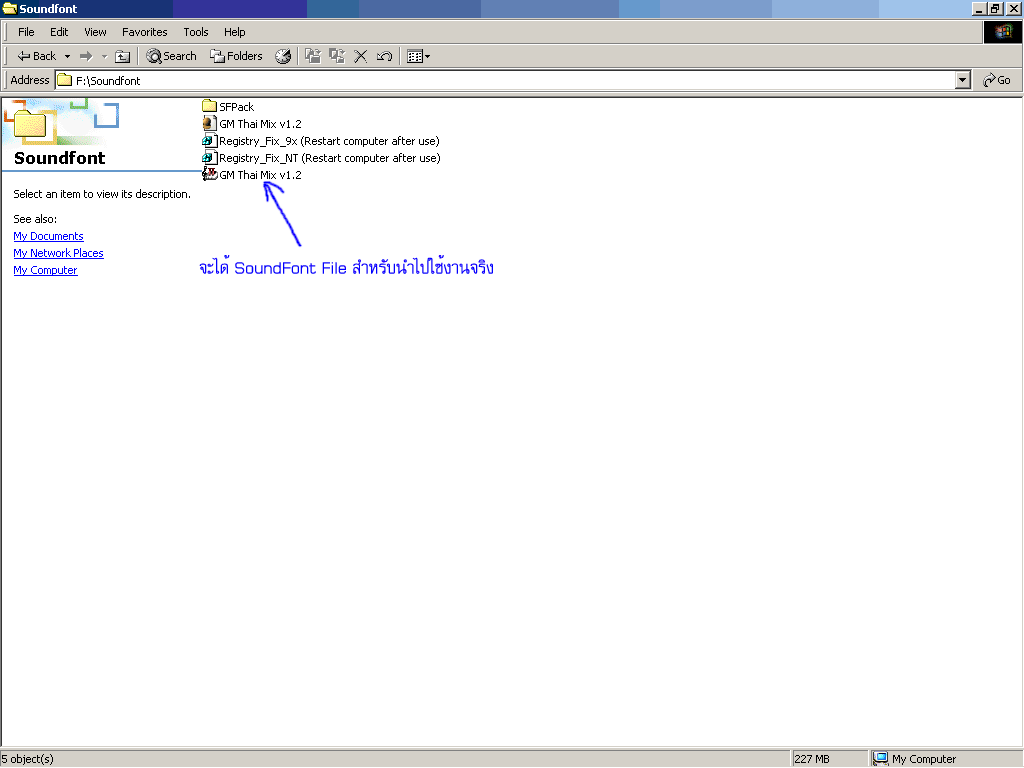The image size is (1024, 768).
Task: Go up one folder level
Action: [123, 56]
